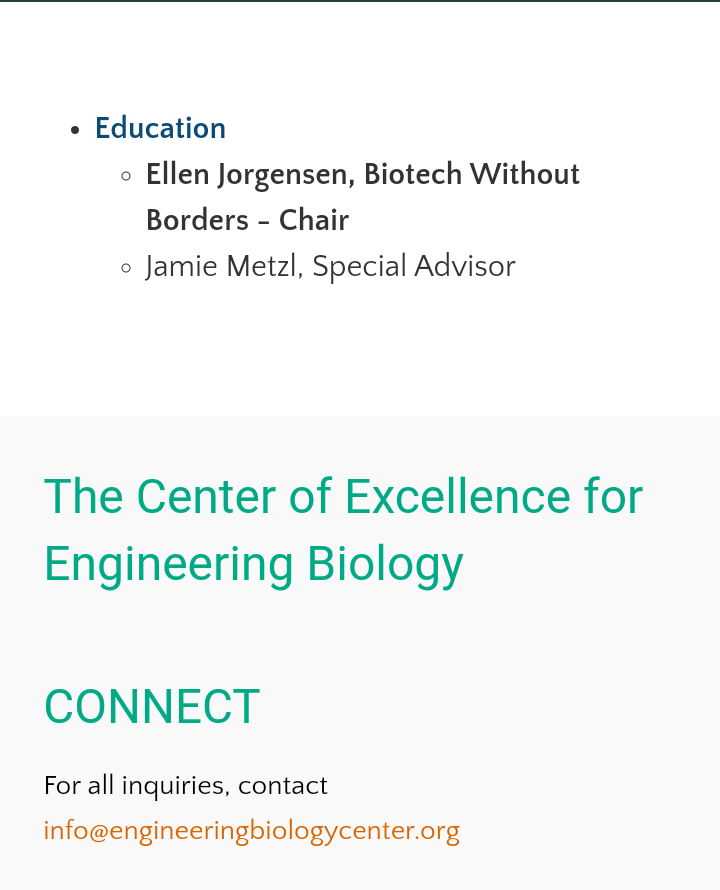Click hollow bullet beside Jamie Metzl

(126, 268)
